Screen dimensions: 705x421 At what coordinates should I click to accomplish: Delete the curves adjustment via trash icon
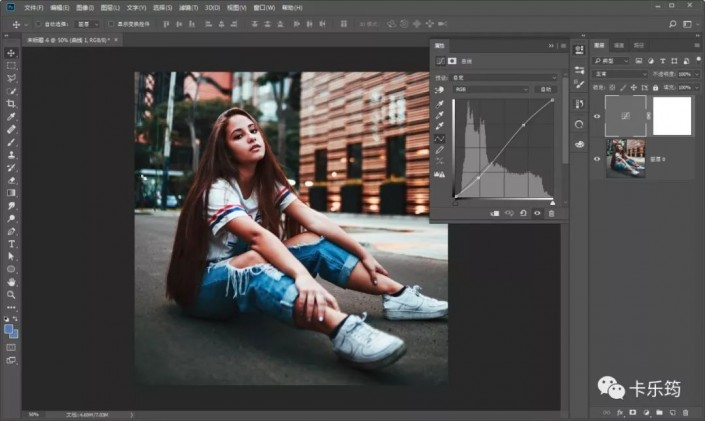[x=551, y=213]
